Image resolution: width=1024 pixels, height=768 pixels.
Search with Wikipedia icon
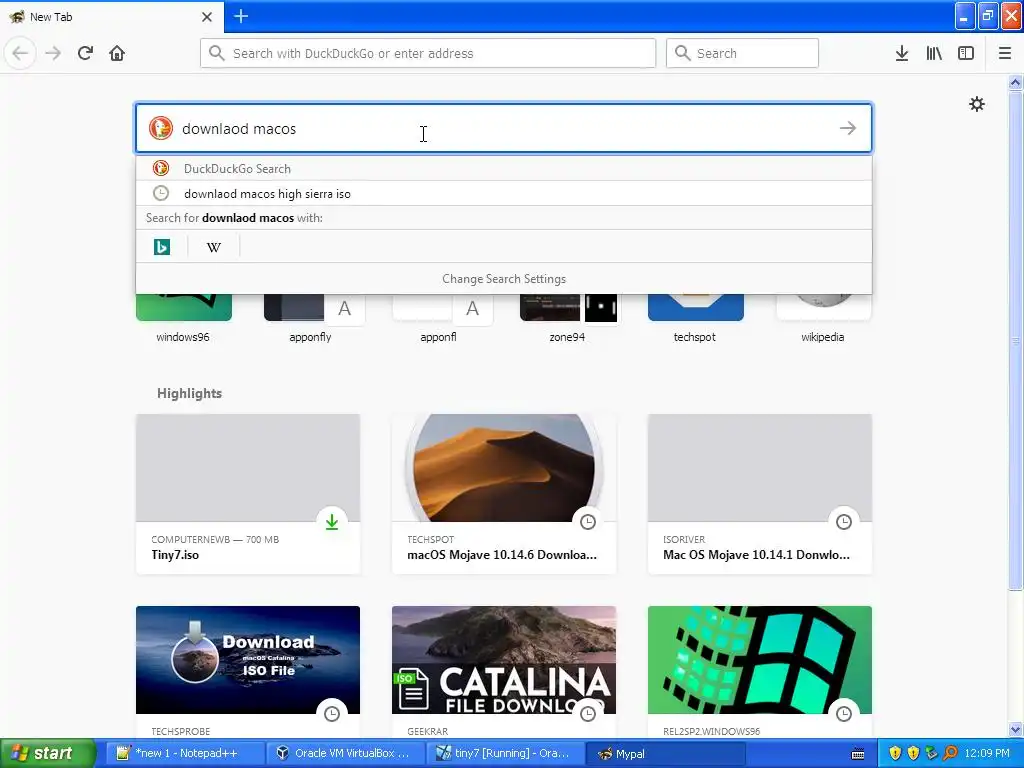click(214, 247)
